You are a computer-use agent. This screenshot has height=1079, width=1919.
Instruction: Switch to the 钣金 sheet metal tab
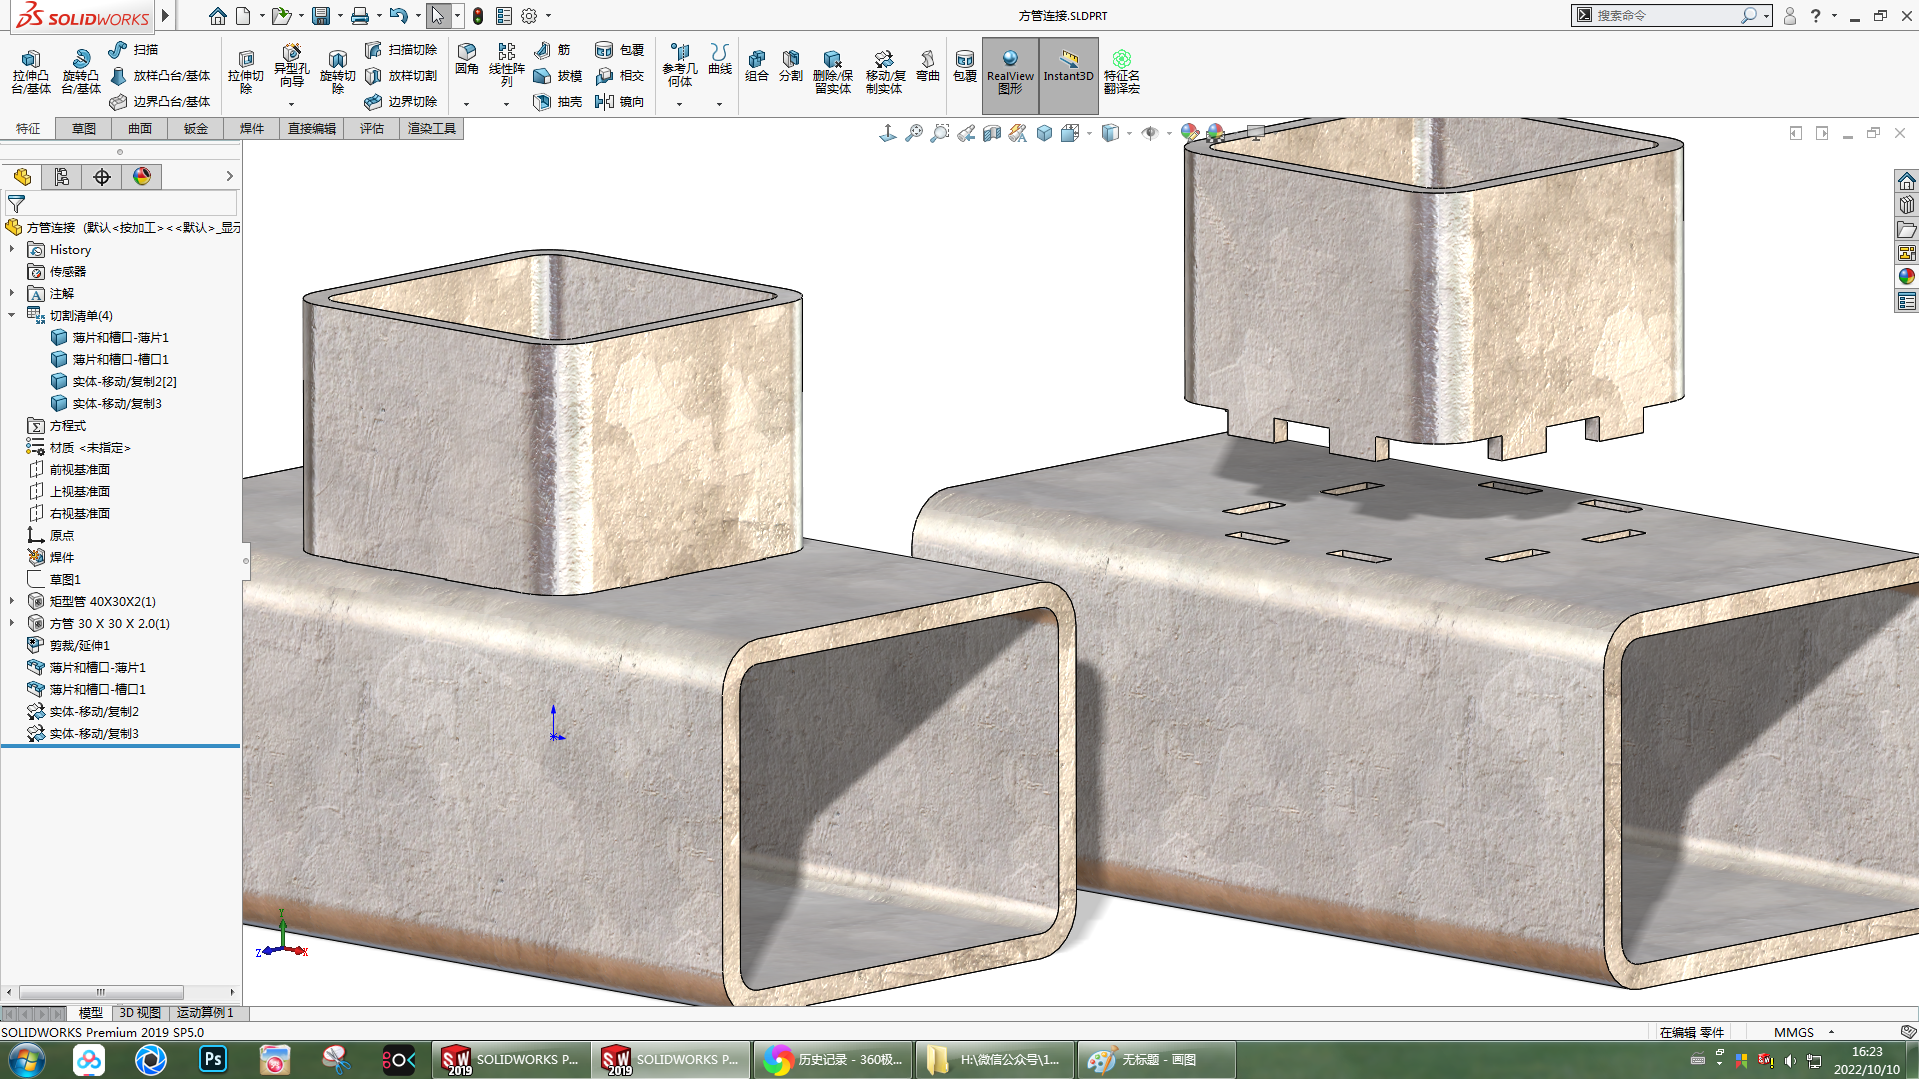pos(196,128)
